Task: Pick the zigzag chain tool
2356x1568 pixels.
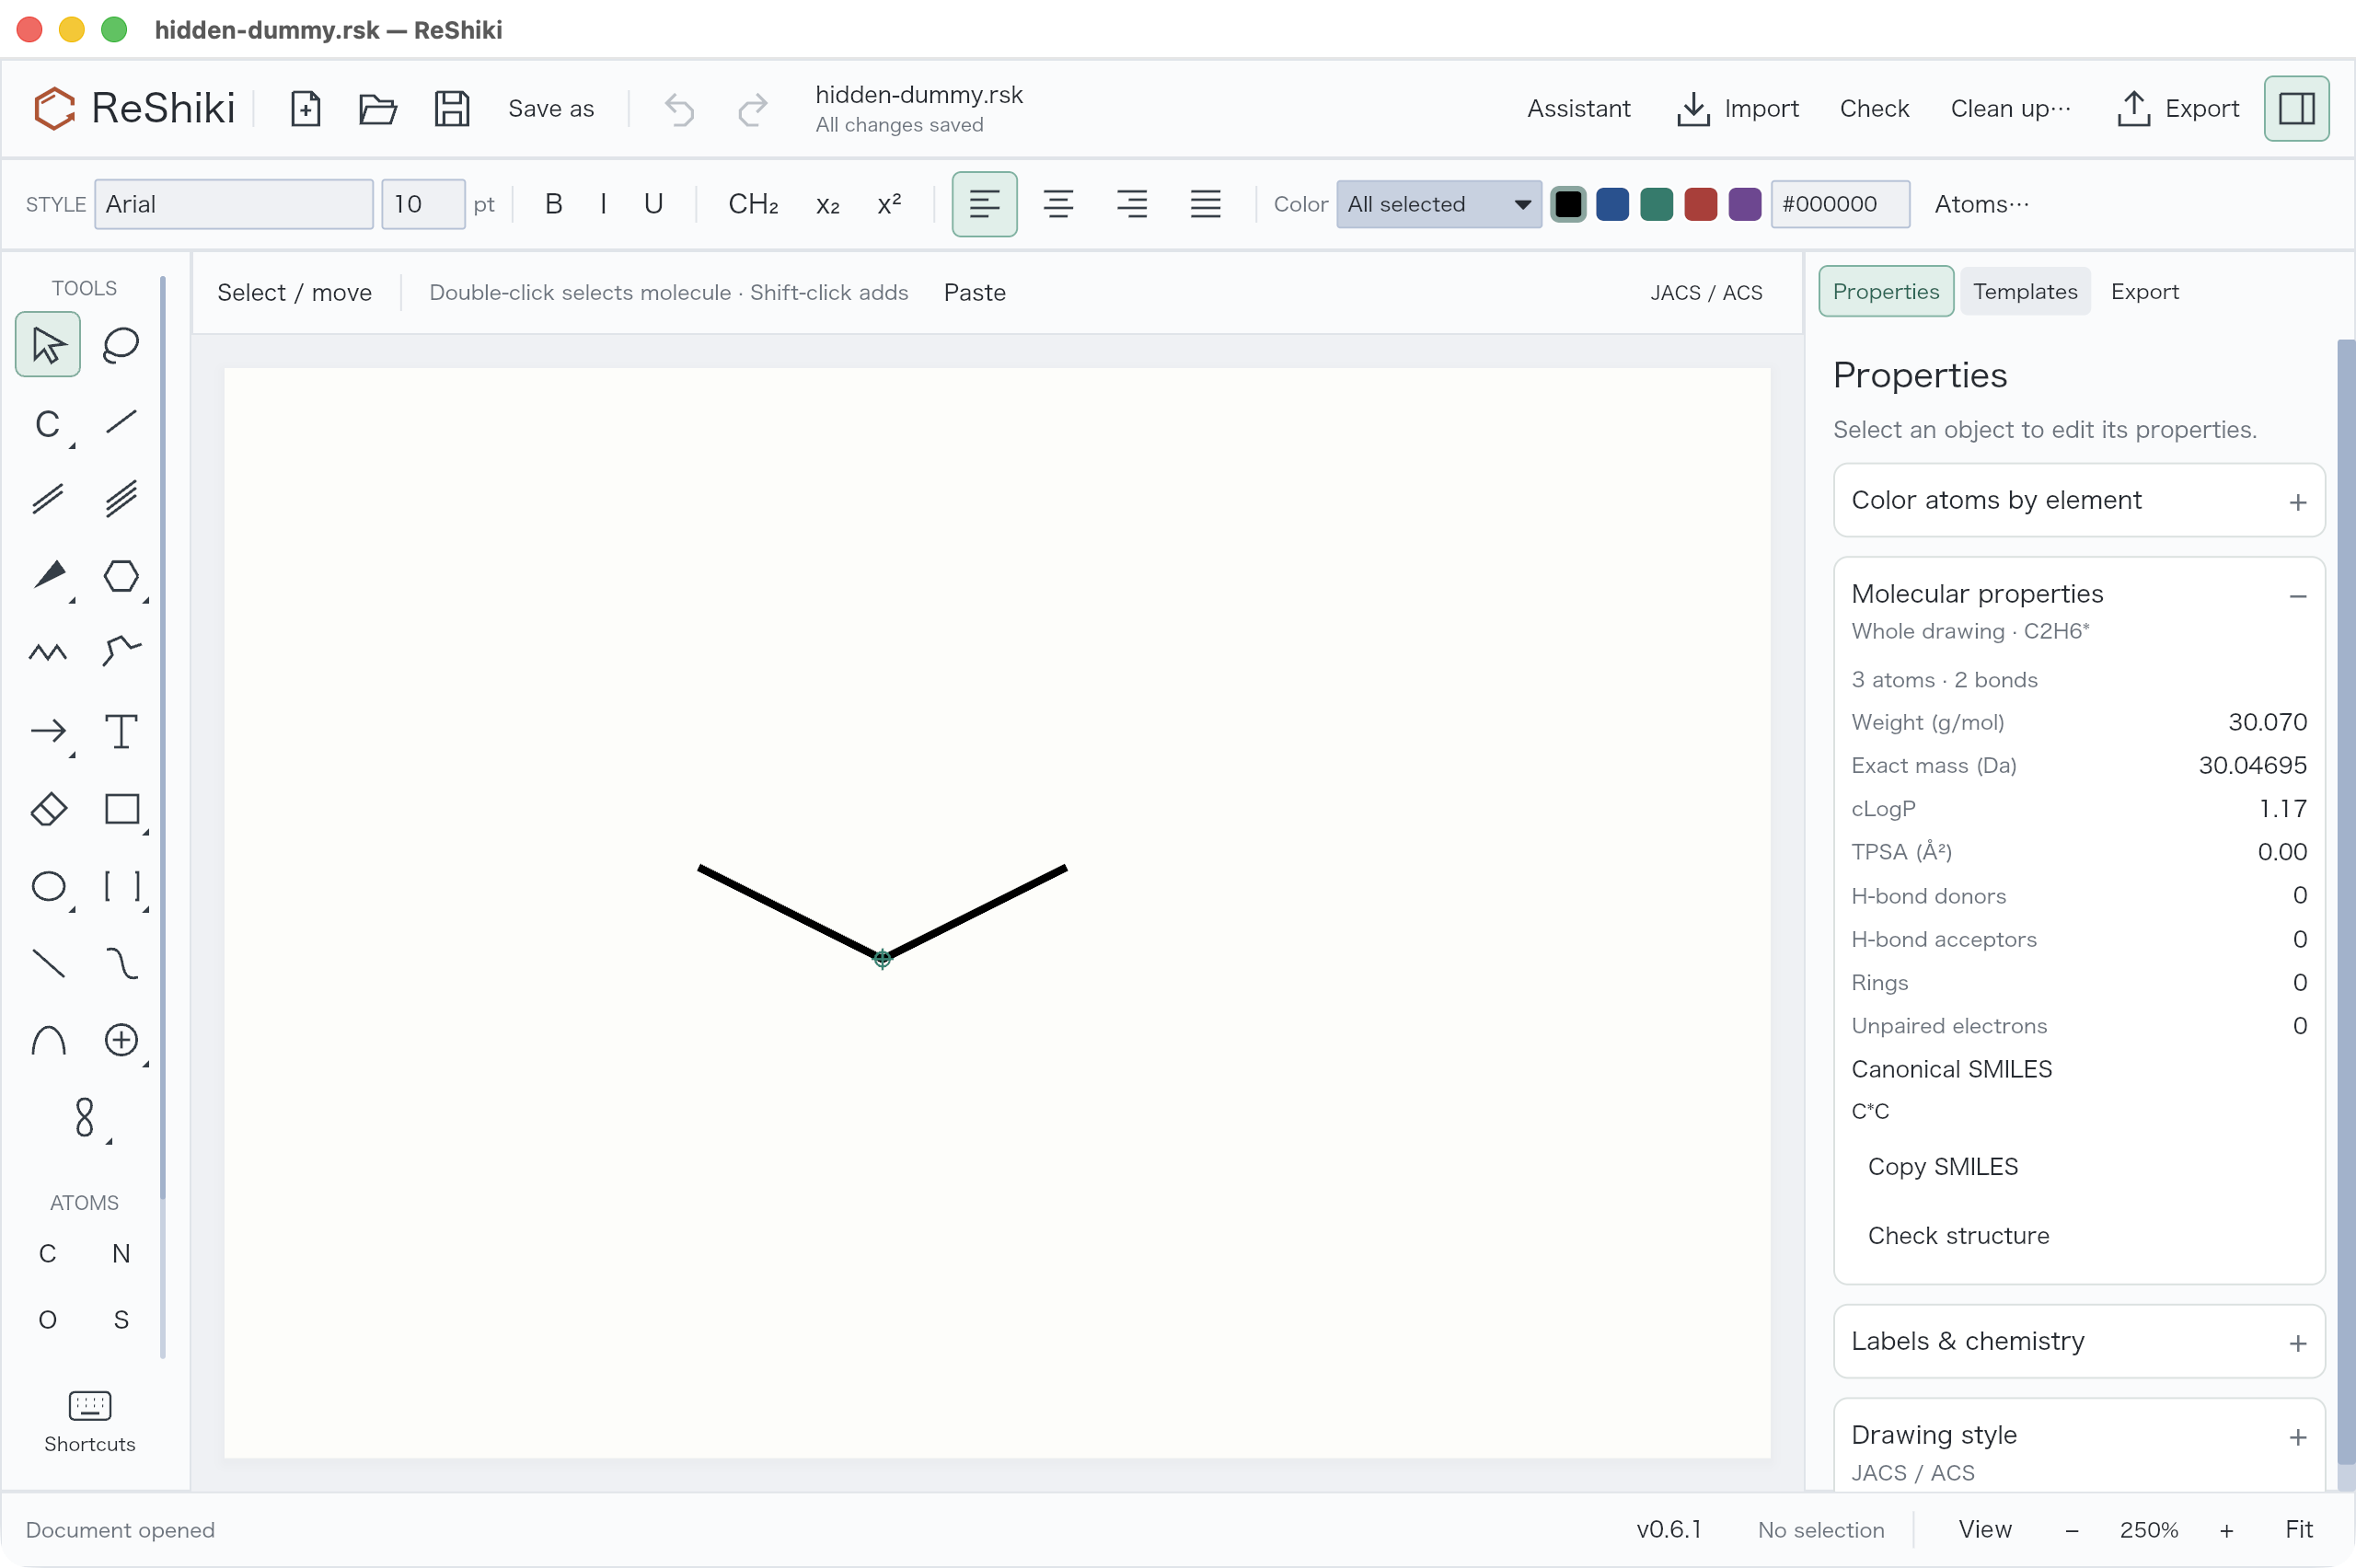Action: pyautogui.click(x=47, y=653)
